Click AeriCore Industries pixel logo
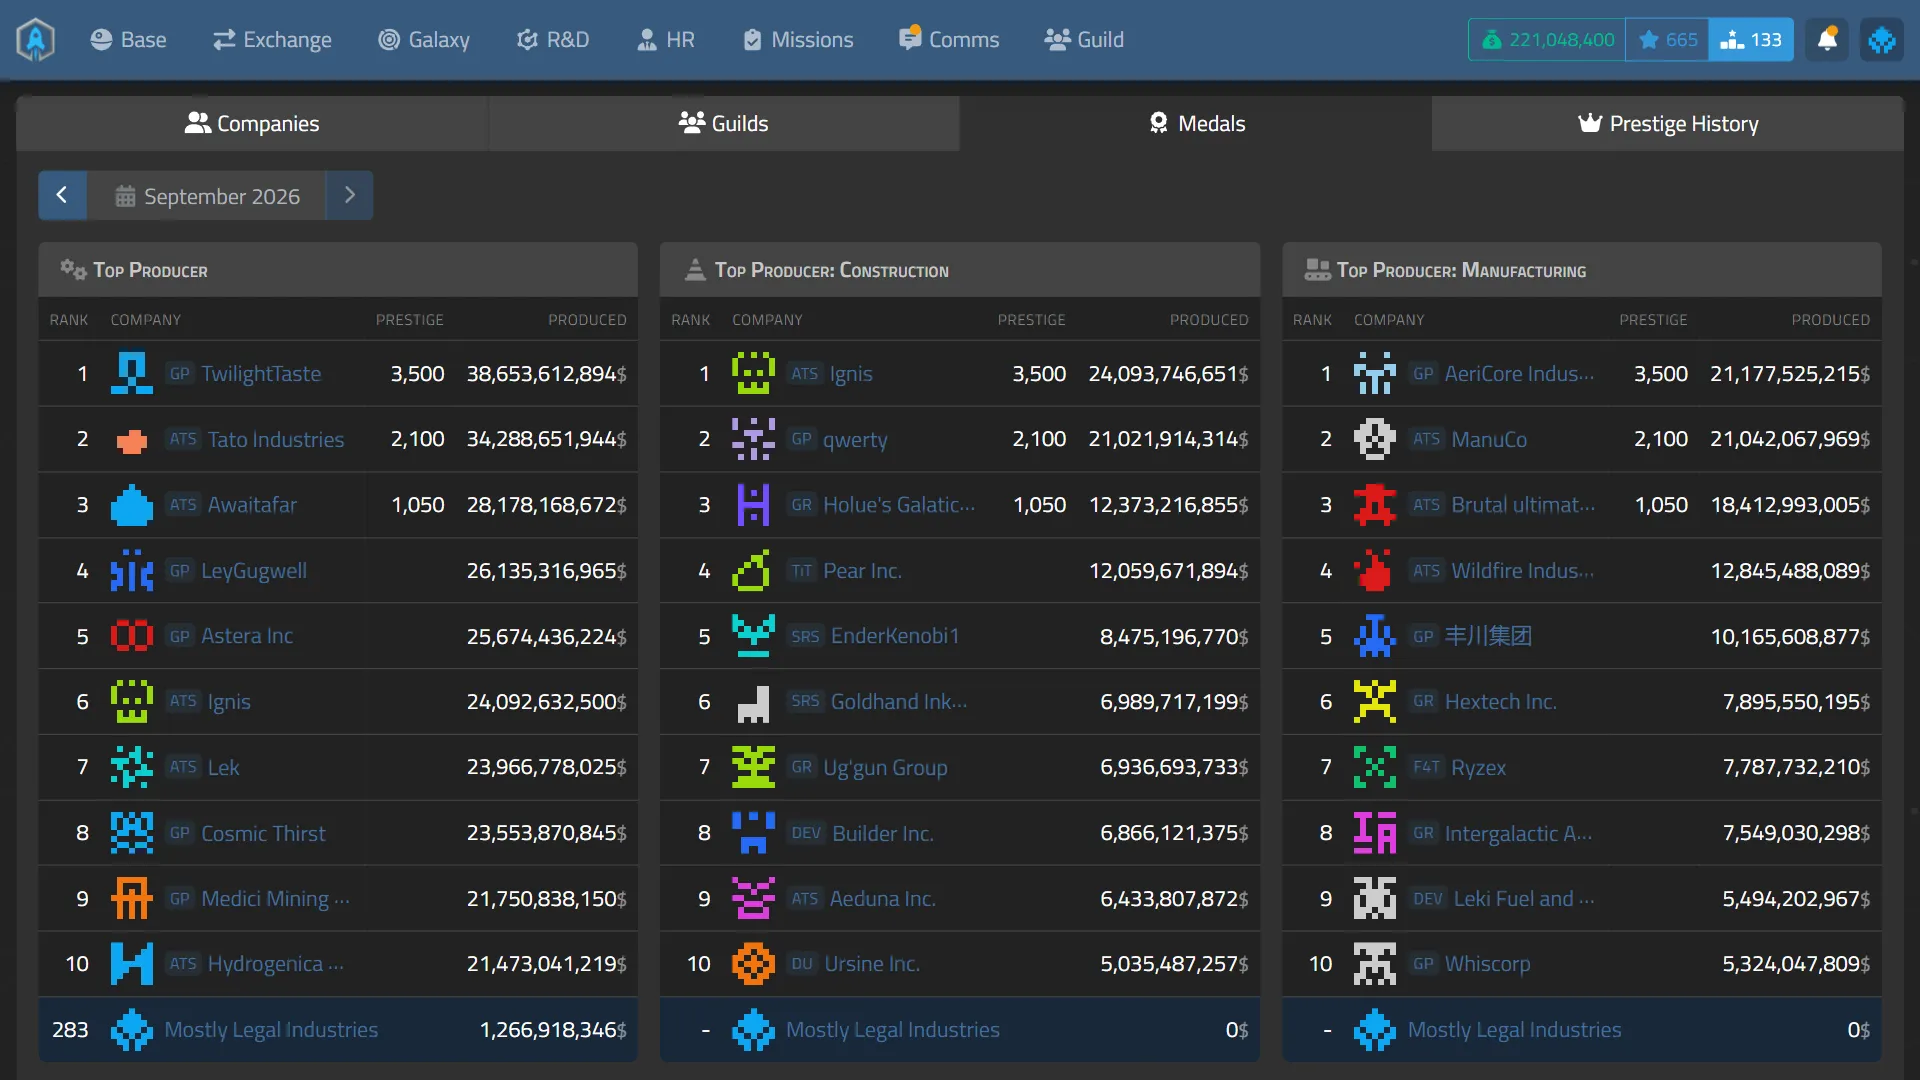 coord(1375,373)
